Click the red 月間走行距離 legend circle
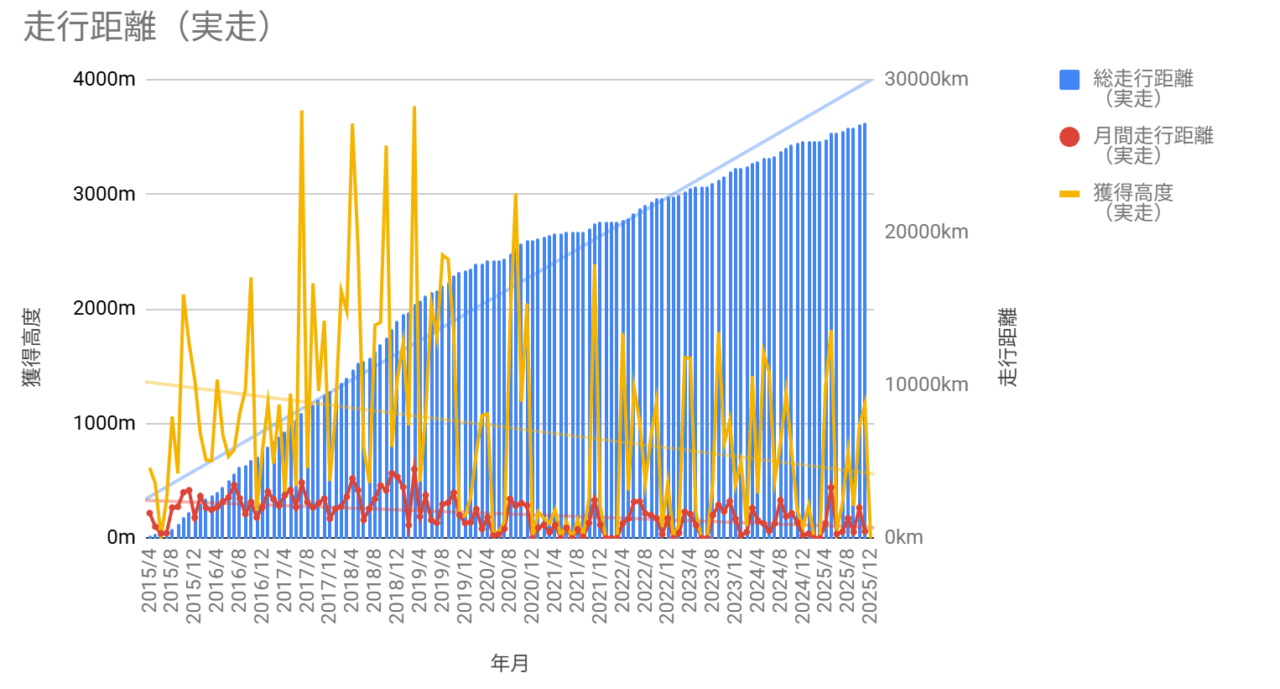Viewport: 1280px width, 689px height. (1070, 137)
